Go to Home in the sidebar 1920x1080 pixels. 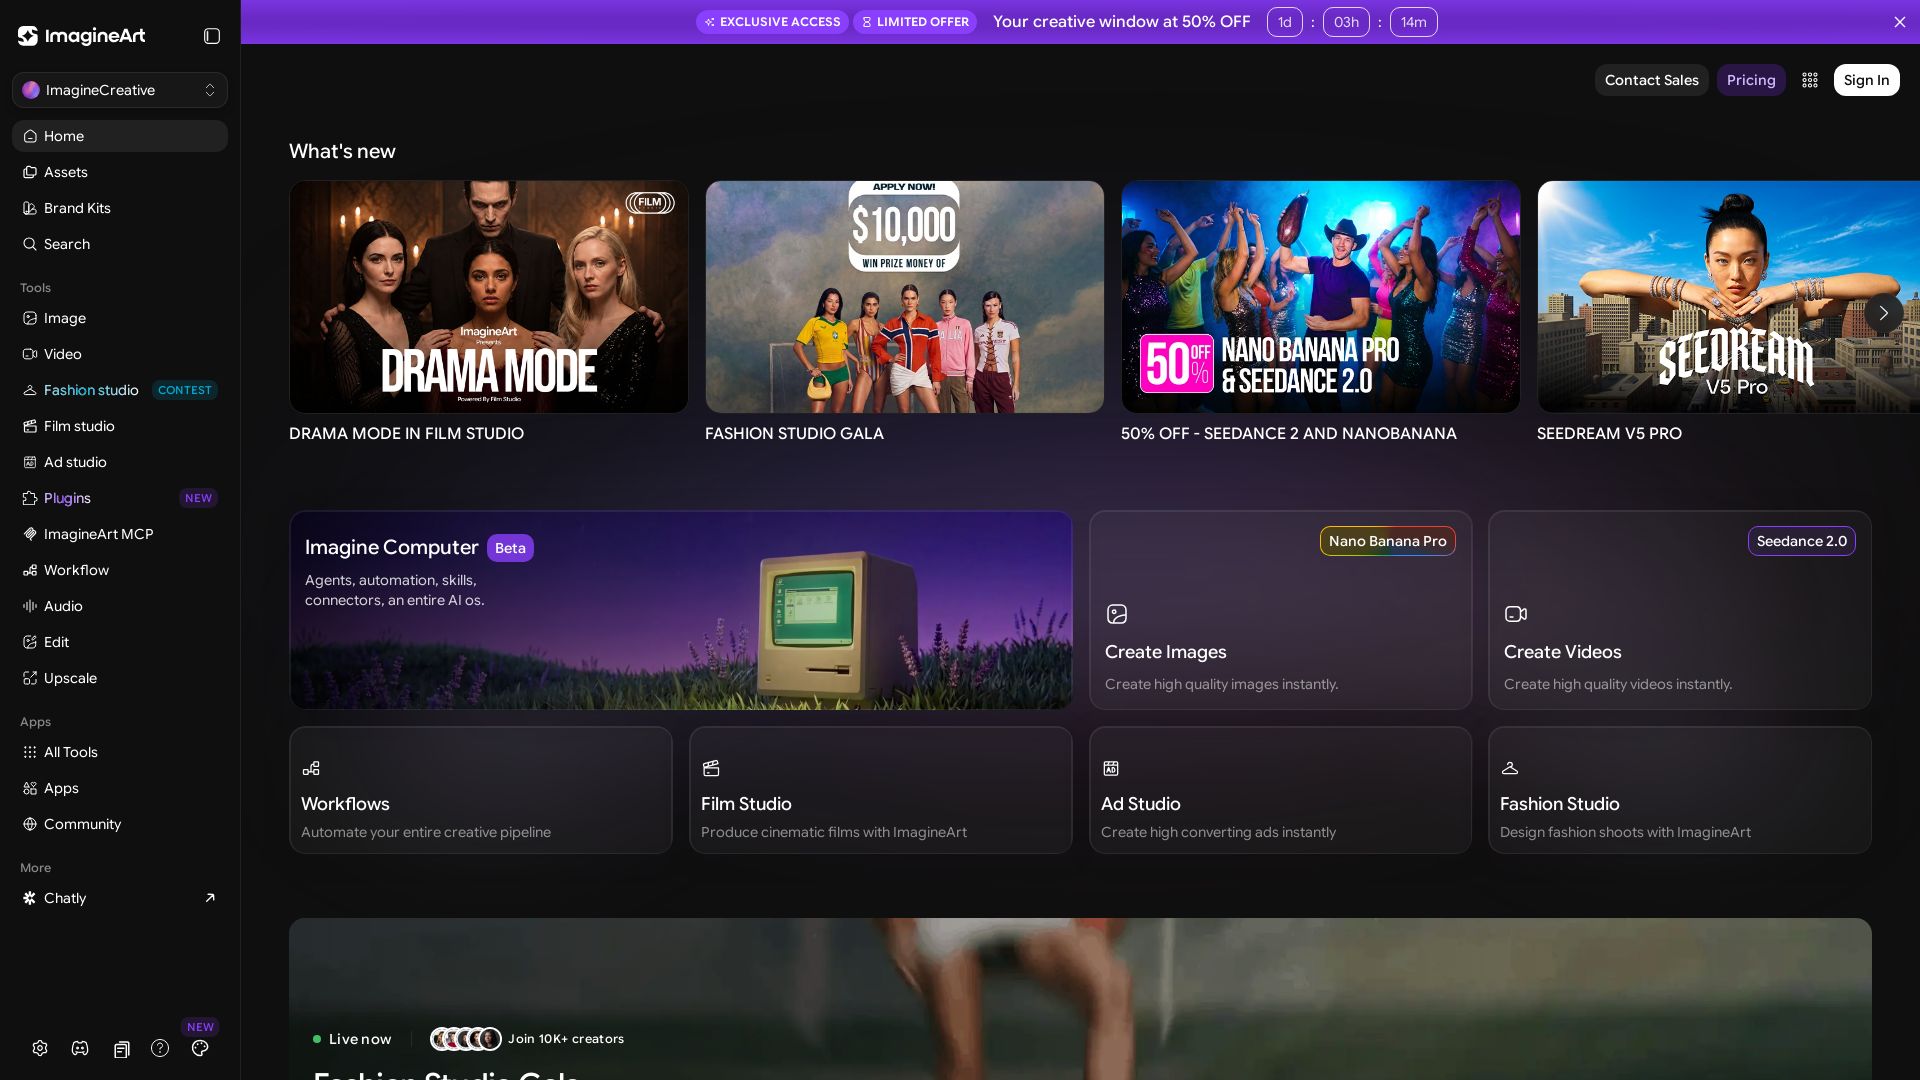pyautogui.click(x=120, y=136)
